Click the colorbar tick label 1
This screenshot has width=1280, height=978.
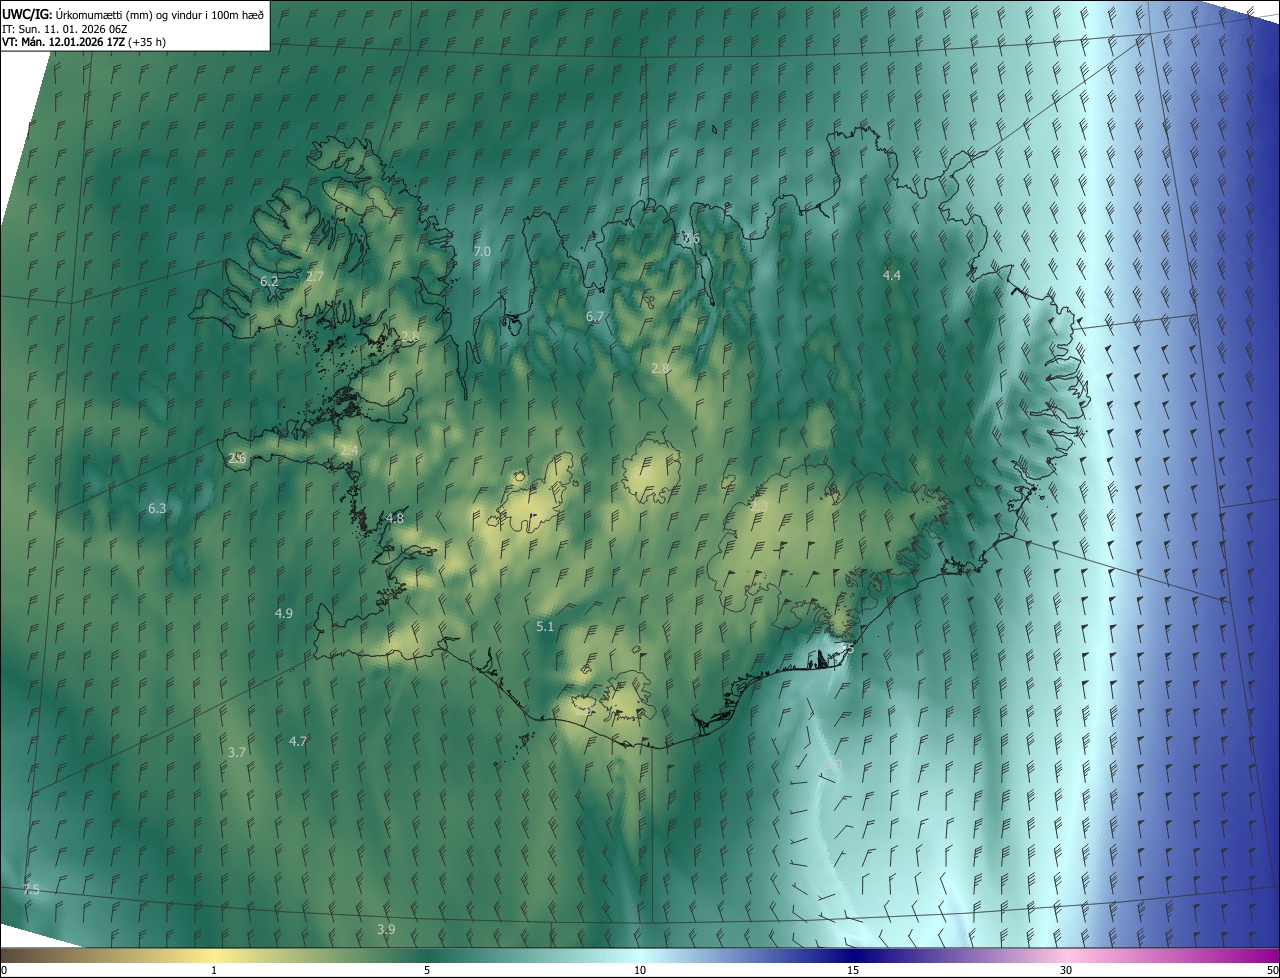coord(214,970)
